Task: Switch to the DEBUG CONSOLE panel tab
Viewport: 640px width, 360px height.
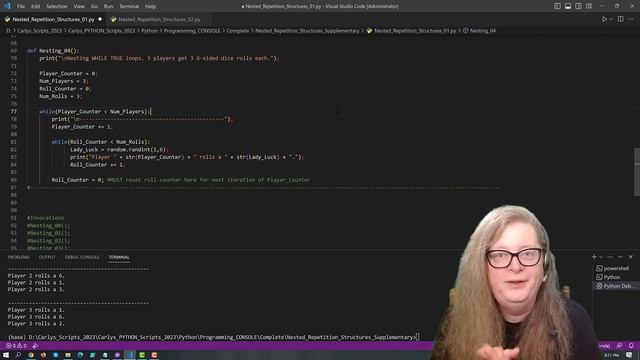Action: pyautogui.click(x=82, y=258)
